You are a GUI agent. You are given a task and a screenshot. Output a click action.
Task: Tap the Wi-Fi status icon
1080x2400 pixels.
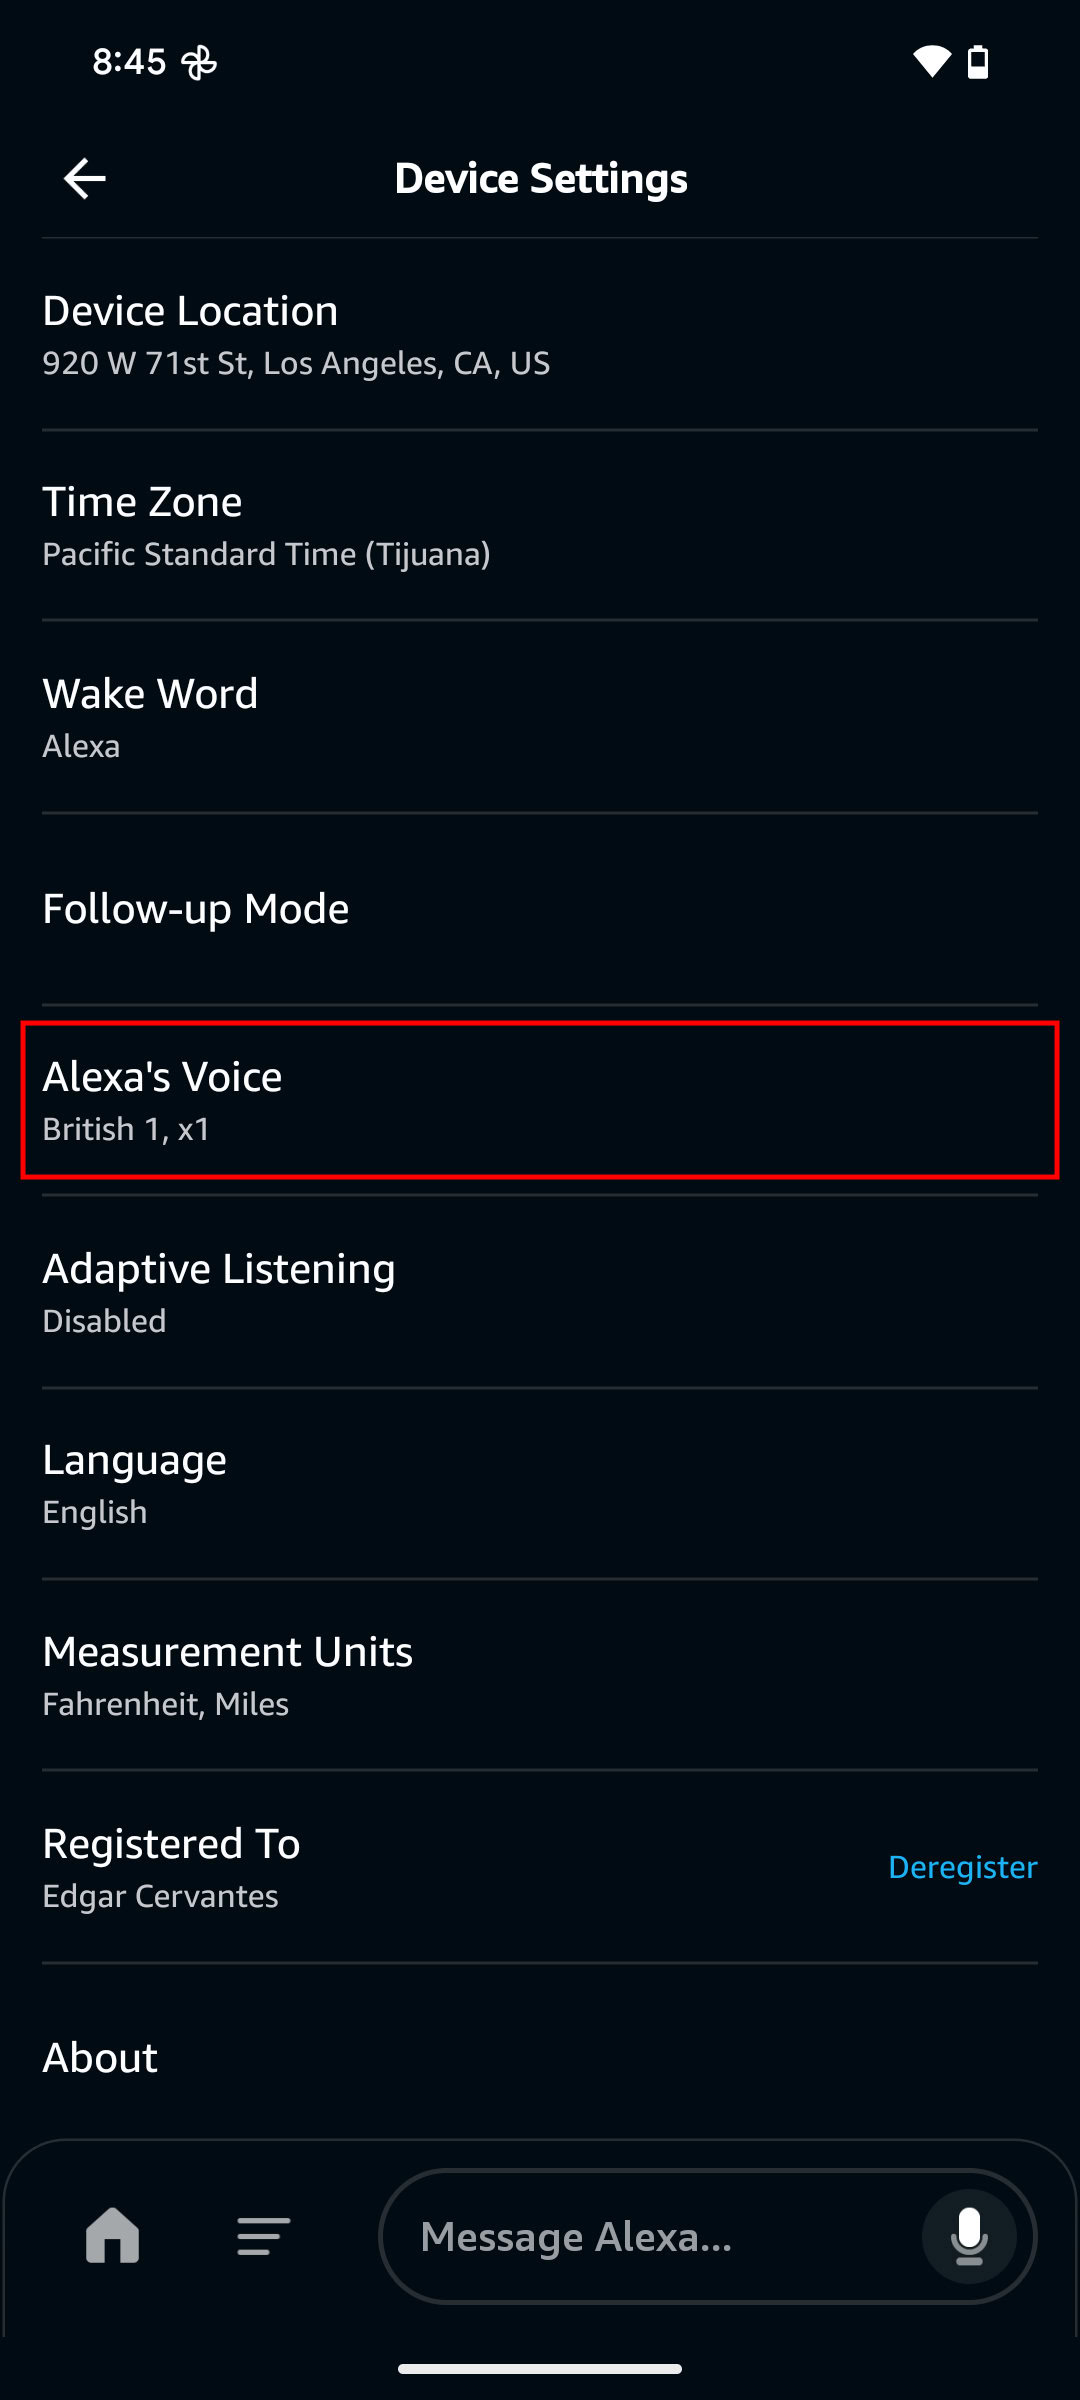tap(931, 62)
